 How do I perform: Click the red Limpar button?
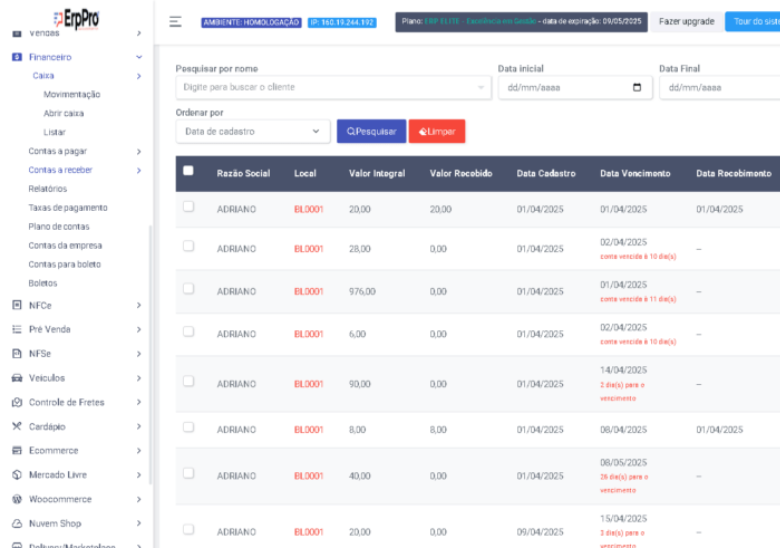(437, 131)
